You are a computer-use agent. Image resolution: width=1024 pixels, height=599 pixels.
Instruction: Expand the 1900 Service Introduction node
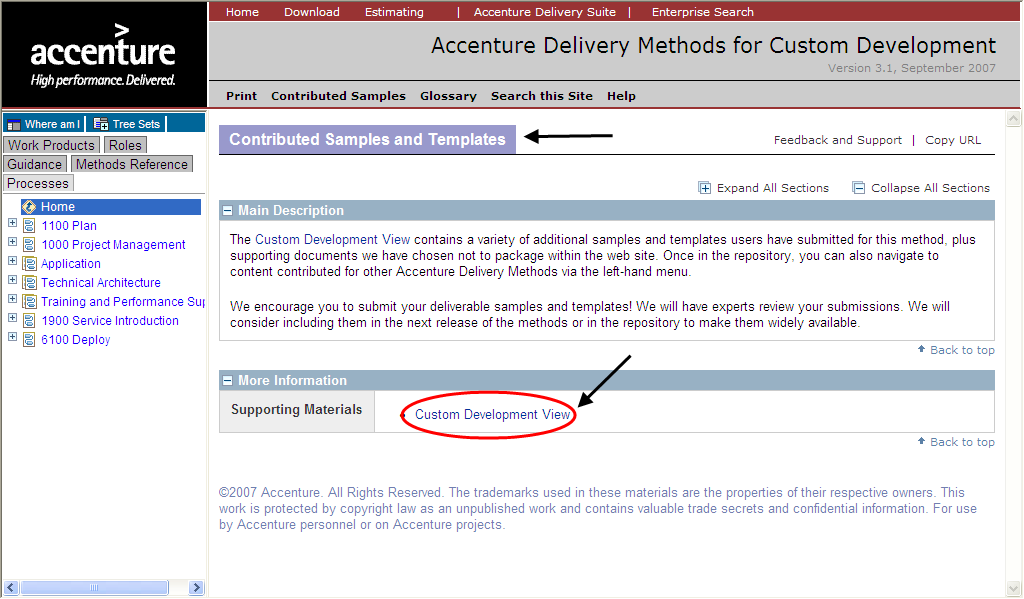pos(12,317)
